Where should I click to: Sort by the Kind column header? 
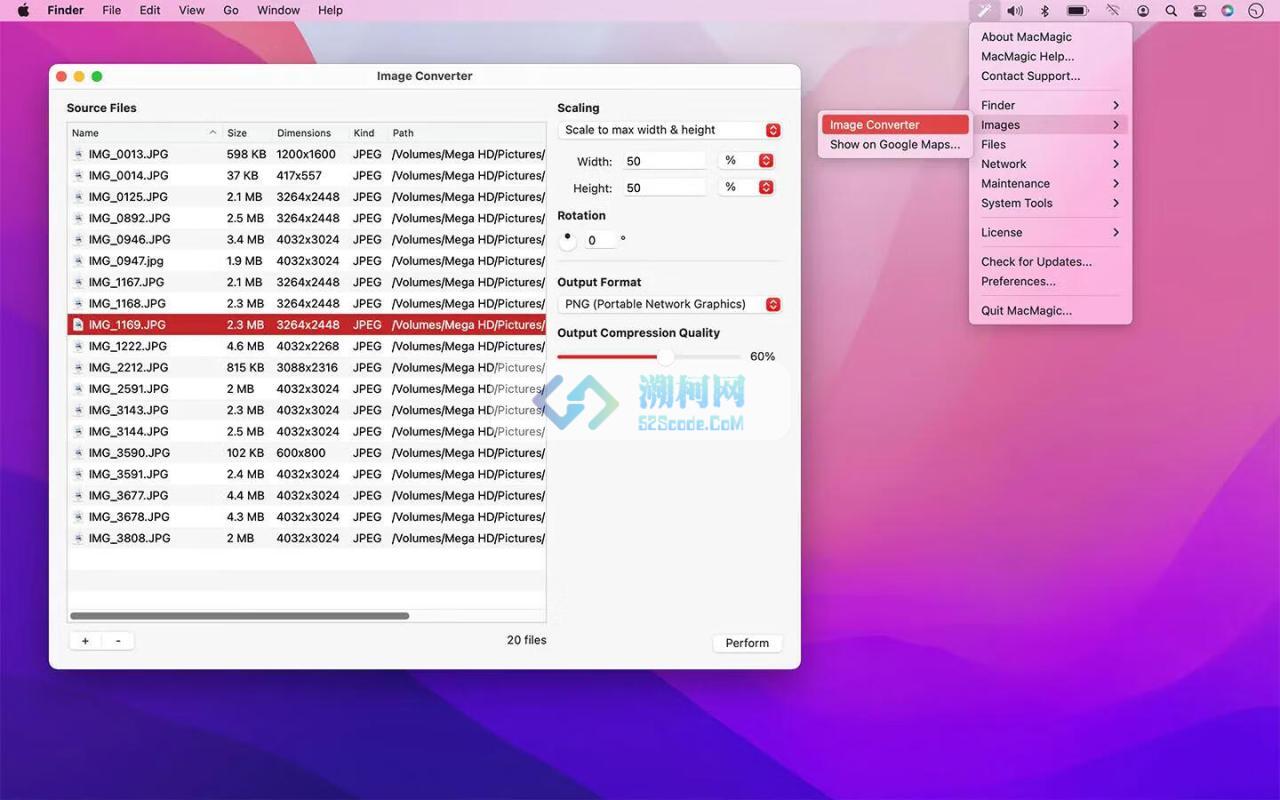(368, 133)
